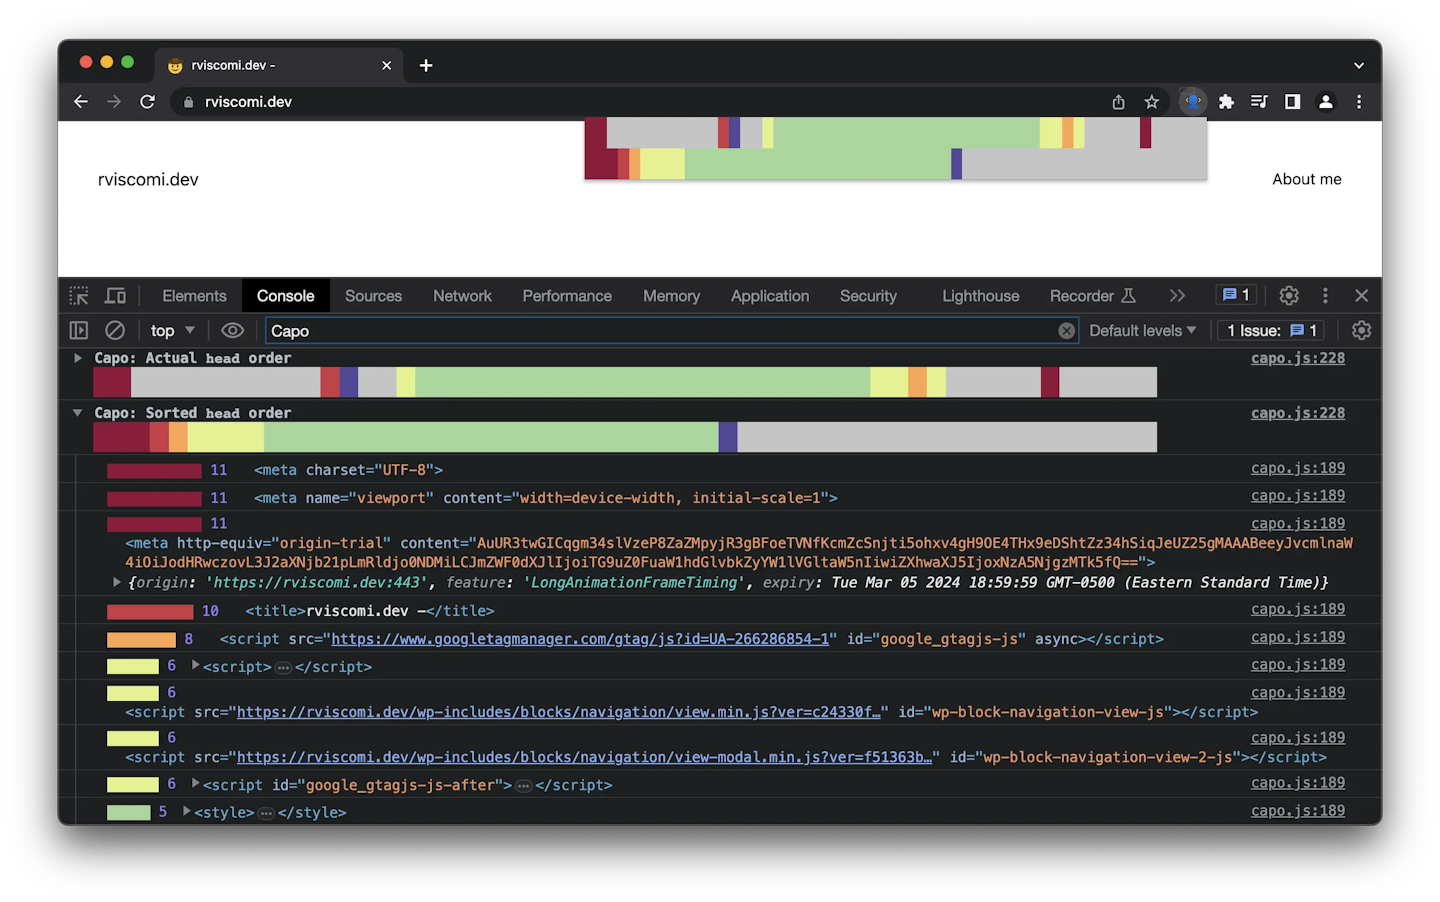Bookmark this page with the star icon
The image size is (1440, 902).
tap(1152, 102)
